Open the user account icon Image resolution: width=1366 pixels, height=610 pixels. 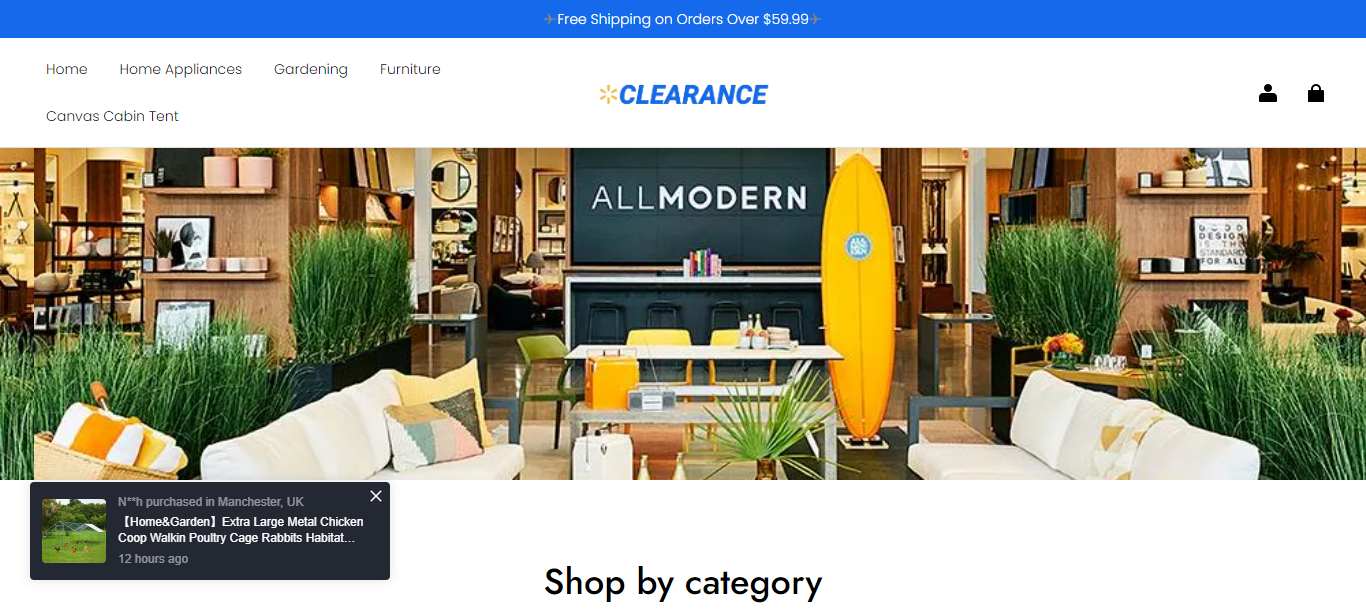1268,93
